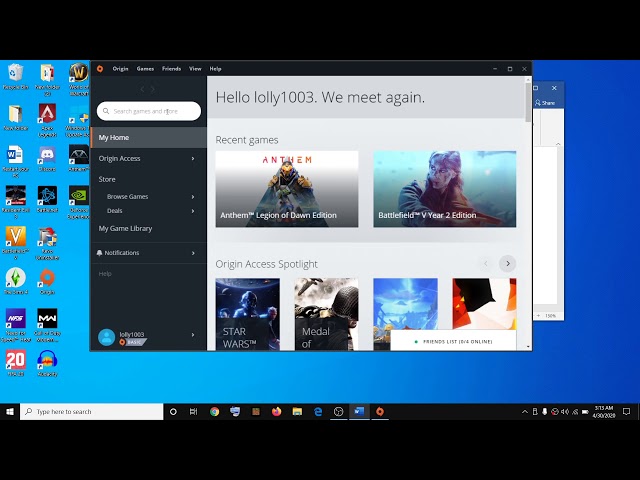Click the Notifications bell icon
Screen dimensions: 640x480
[x=100, y=253]
